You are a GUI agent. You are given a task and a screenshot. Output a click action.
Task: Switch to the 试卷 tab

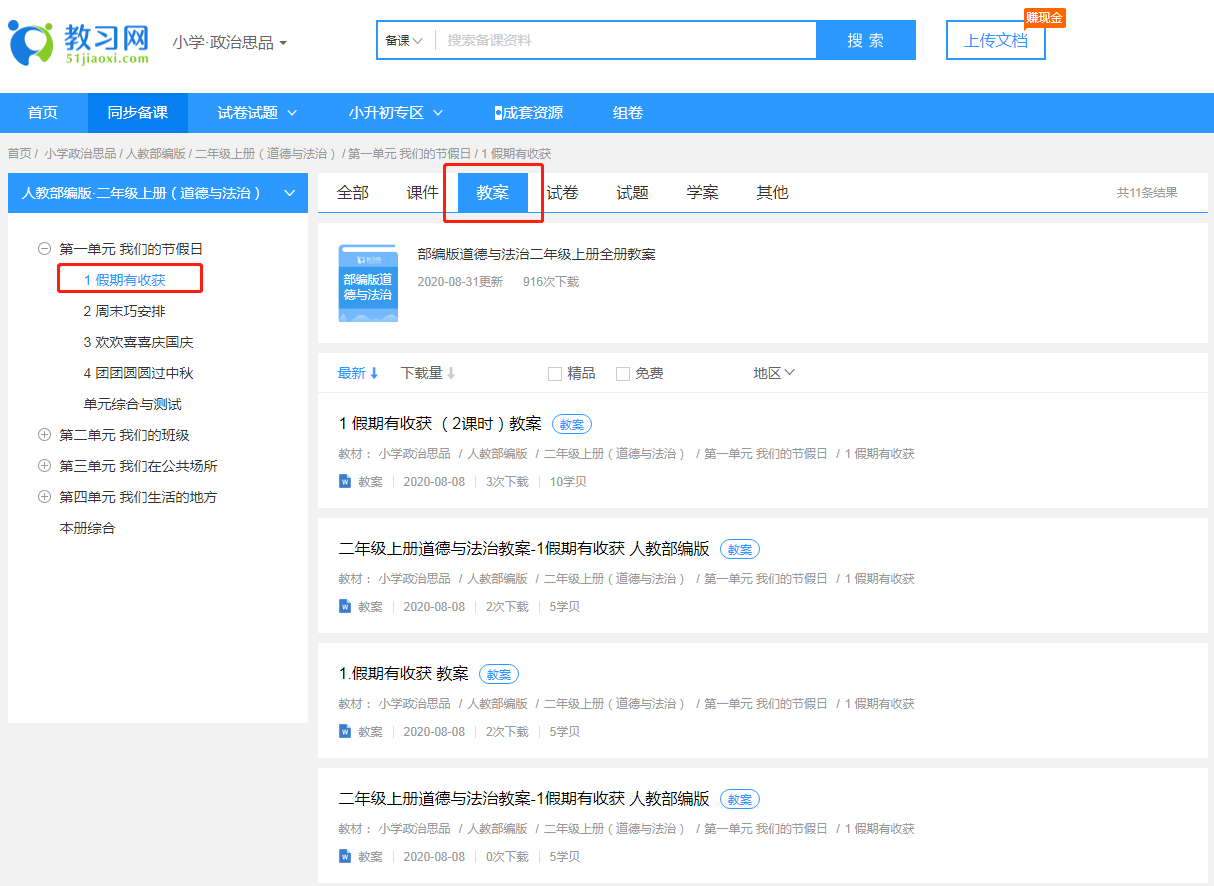click(563, 193)
